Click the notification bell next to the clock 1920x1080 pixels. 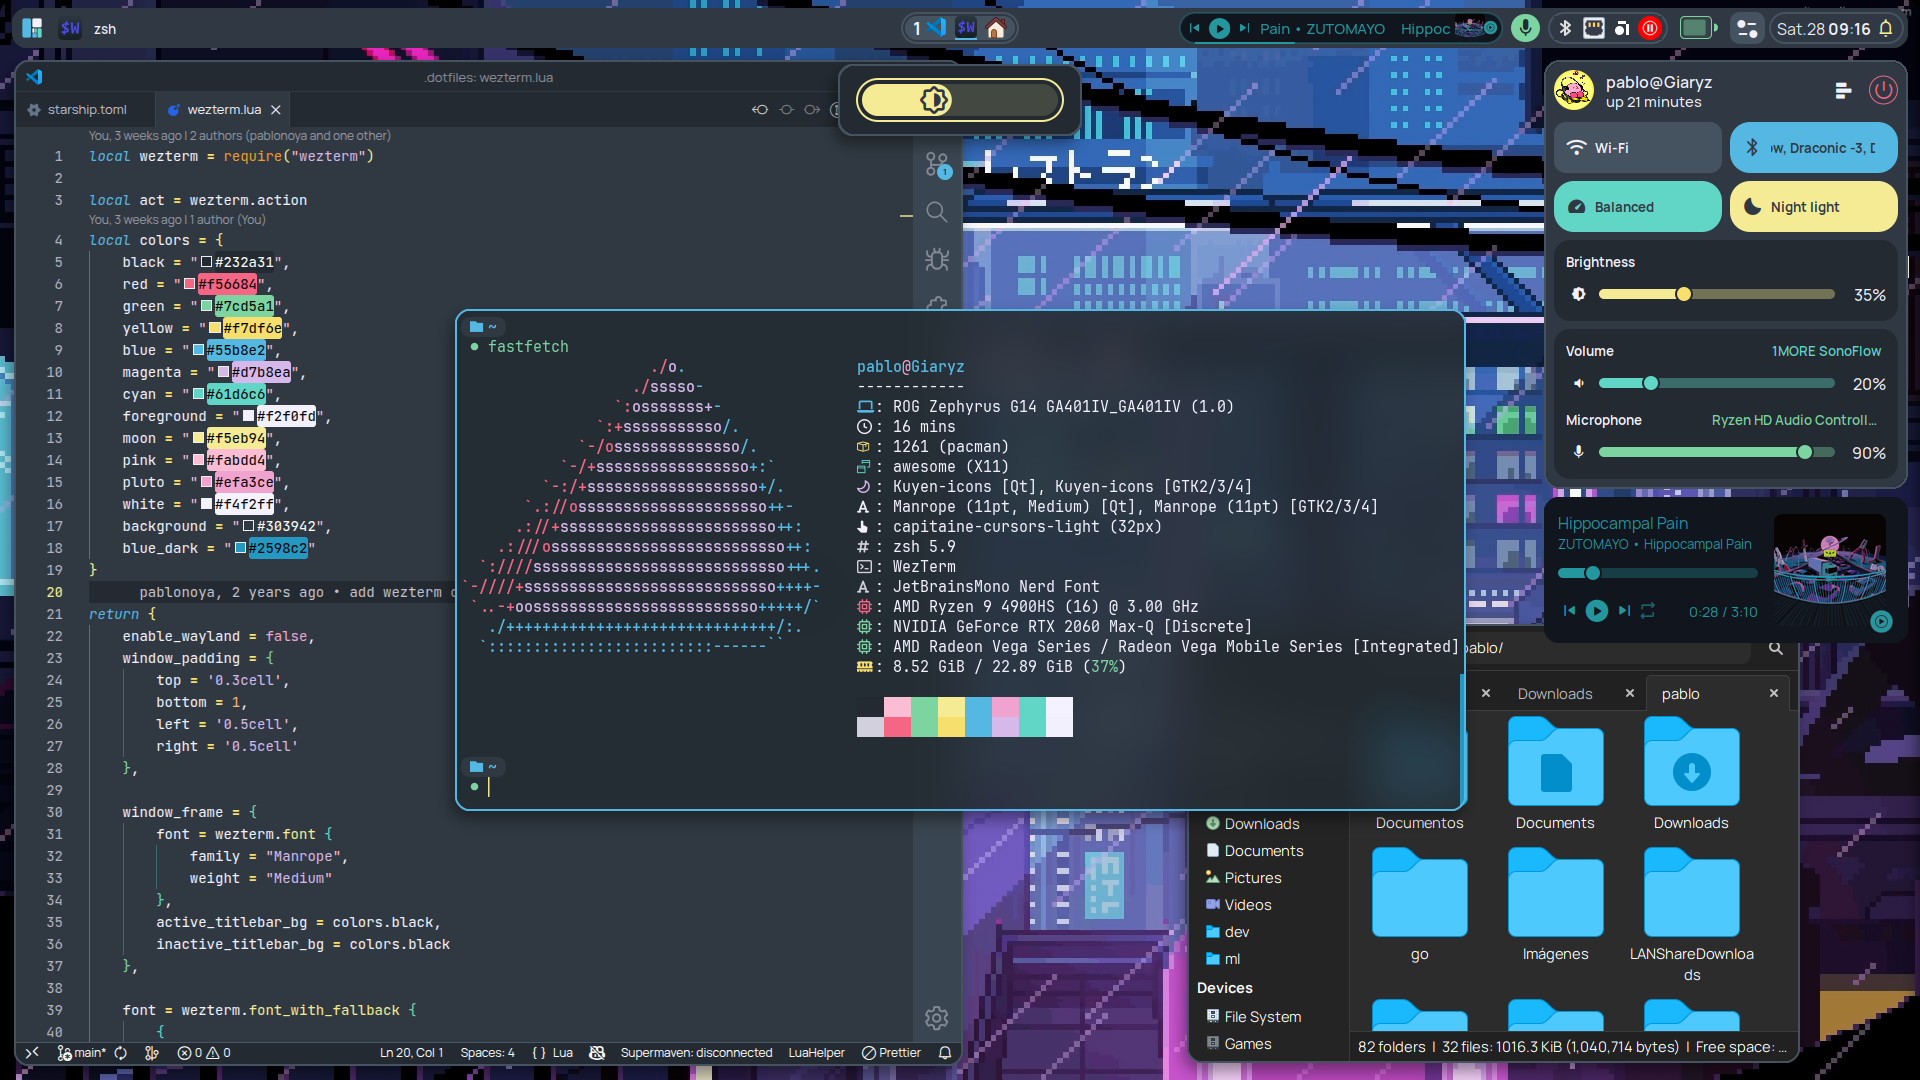(1886, 28)
